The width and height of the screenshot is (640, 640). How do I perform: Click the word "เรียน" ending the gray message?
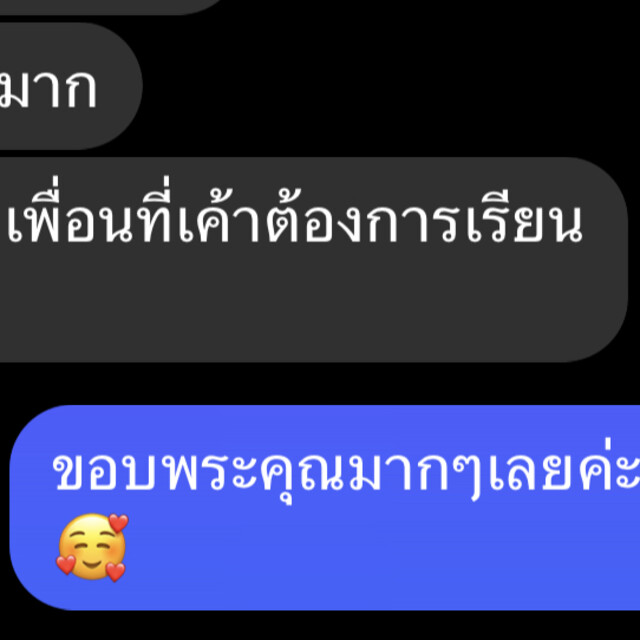pos(526,216)
